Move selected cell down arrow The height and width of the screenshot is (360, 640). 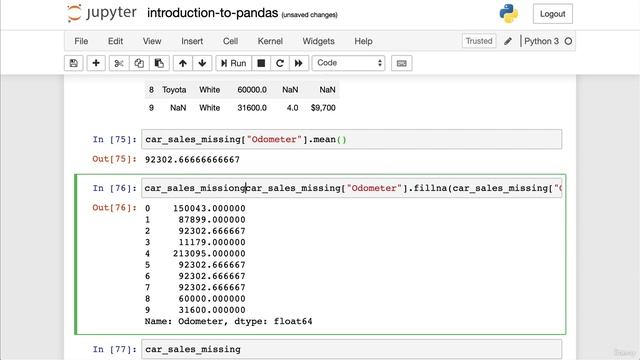[202, 63]
